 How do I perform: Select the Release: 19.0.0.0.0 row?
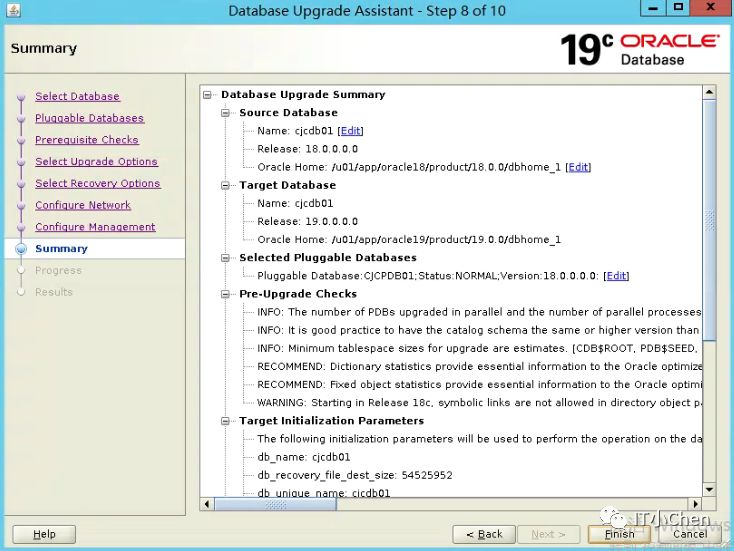click(307, 221)
